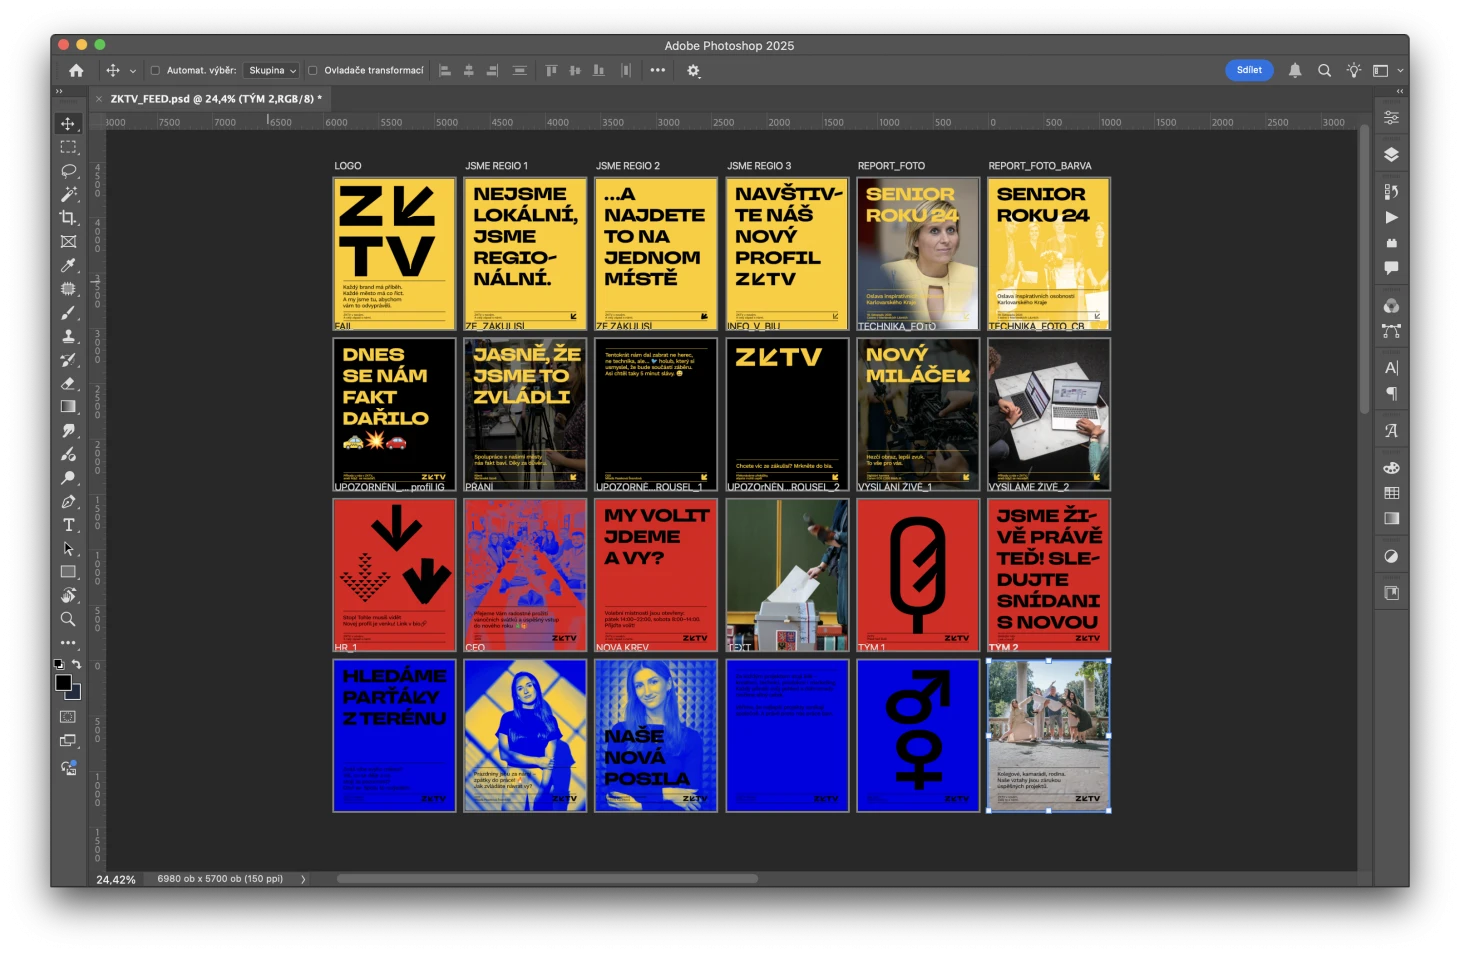Screen dimensions: 1460x954
Task: Click the foreground color swatch
Action: [63, 682]
